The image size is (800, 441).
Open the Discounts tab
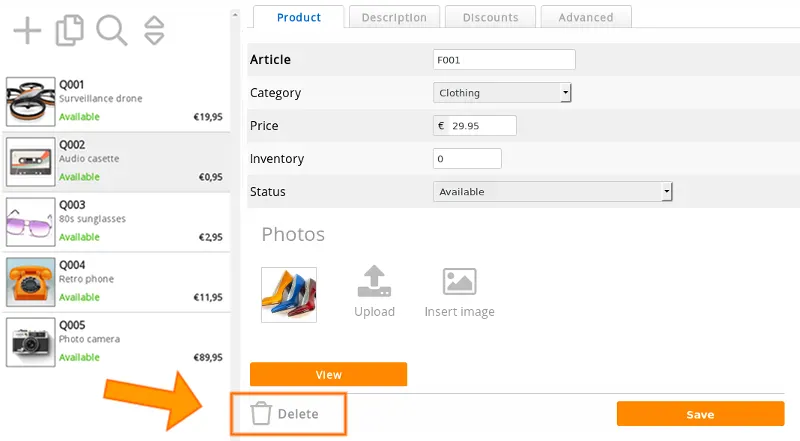coord(490,17)
